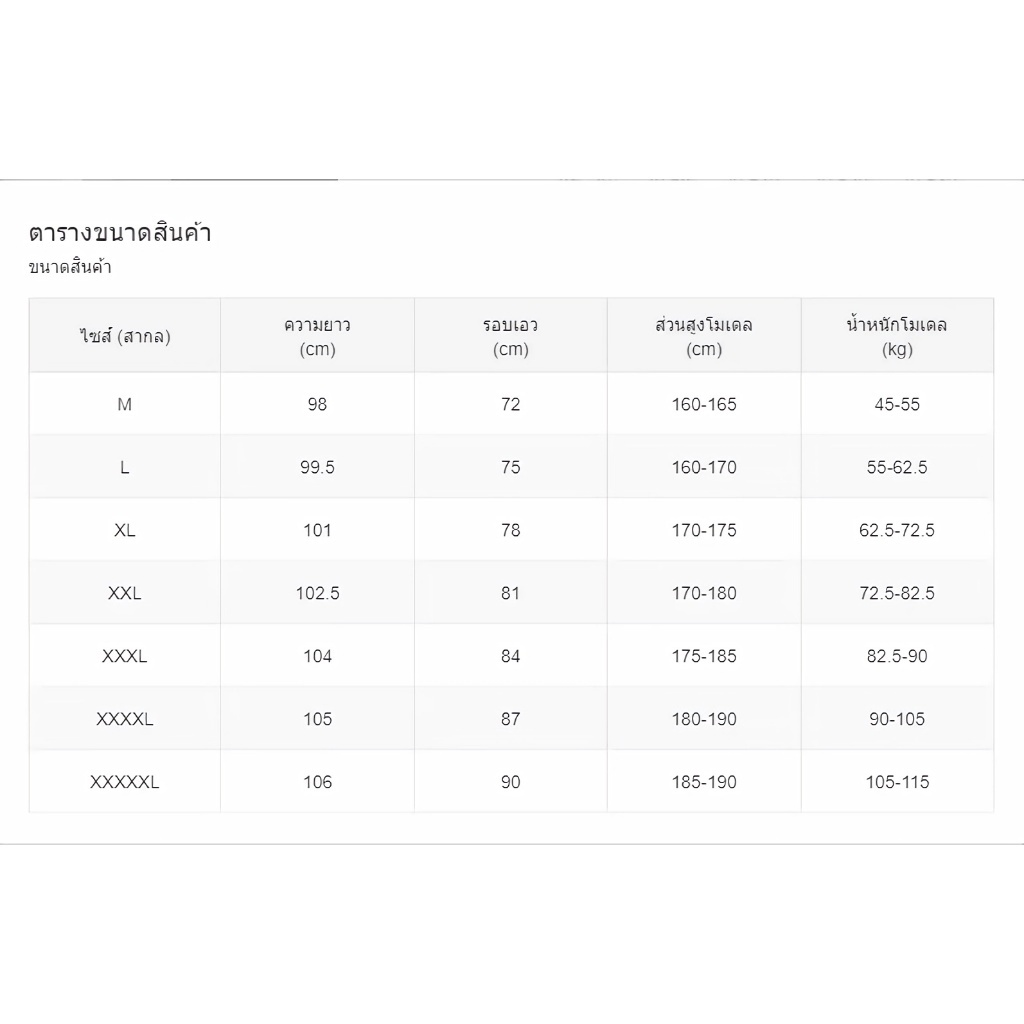The width and height of the screenshot is (1024, 1024).
Task: Select the ไซส์ (สากล) column header
Action: coord(125,336)
